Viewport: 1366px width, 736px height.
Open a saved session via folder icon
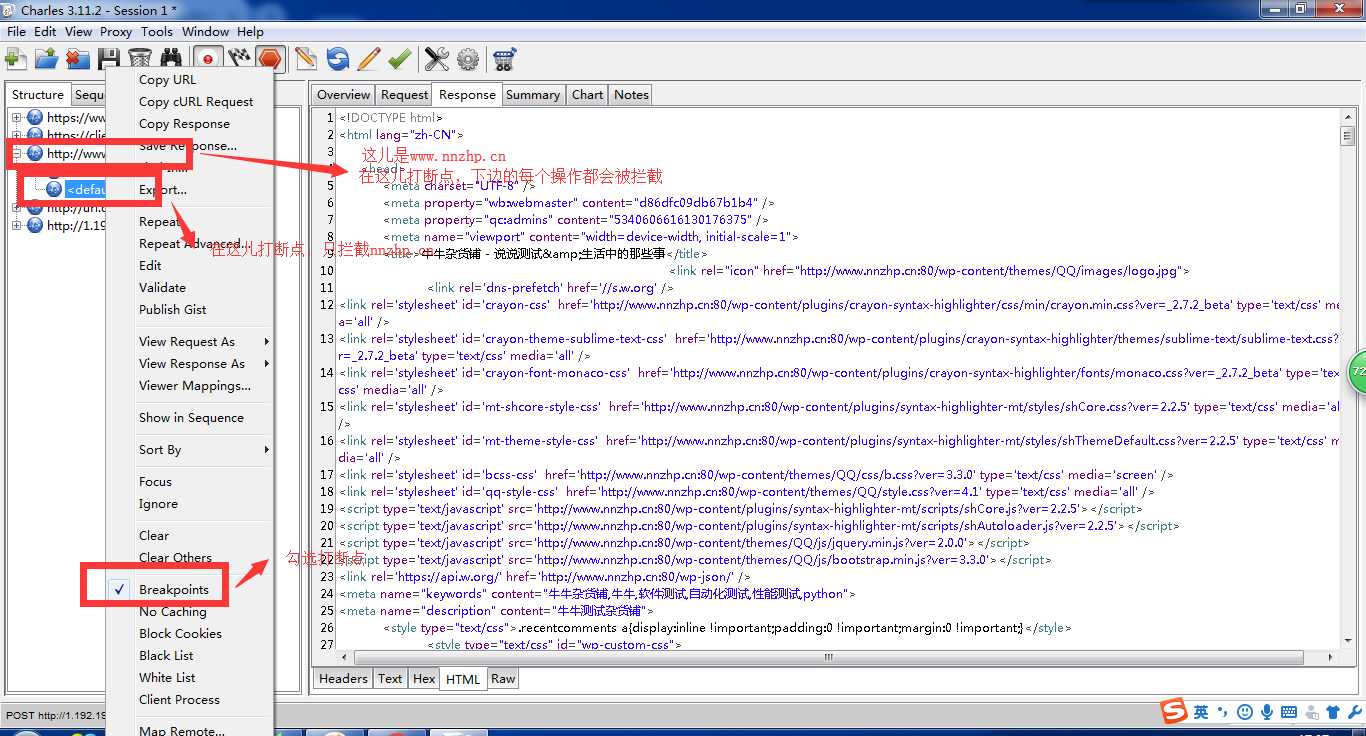point(46,59)
